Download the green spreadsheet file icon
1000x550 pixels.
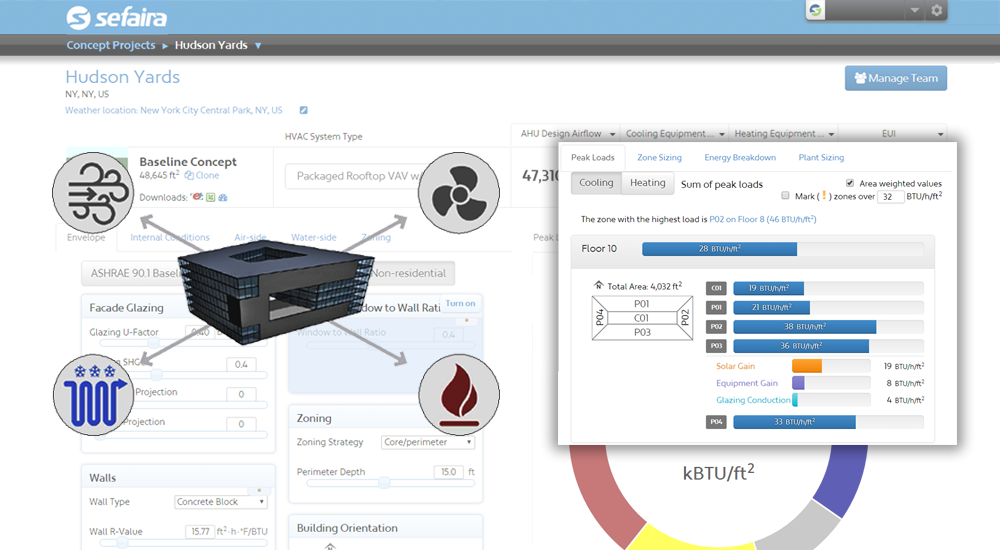210,197
